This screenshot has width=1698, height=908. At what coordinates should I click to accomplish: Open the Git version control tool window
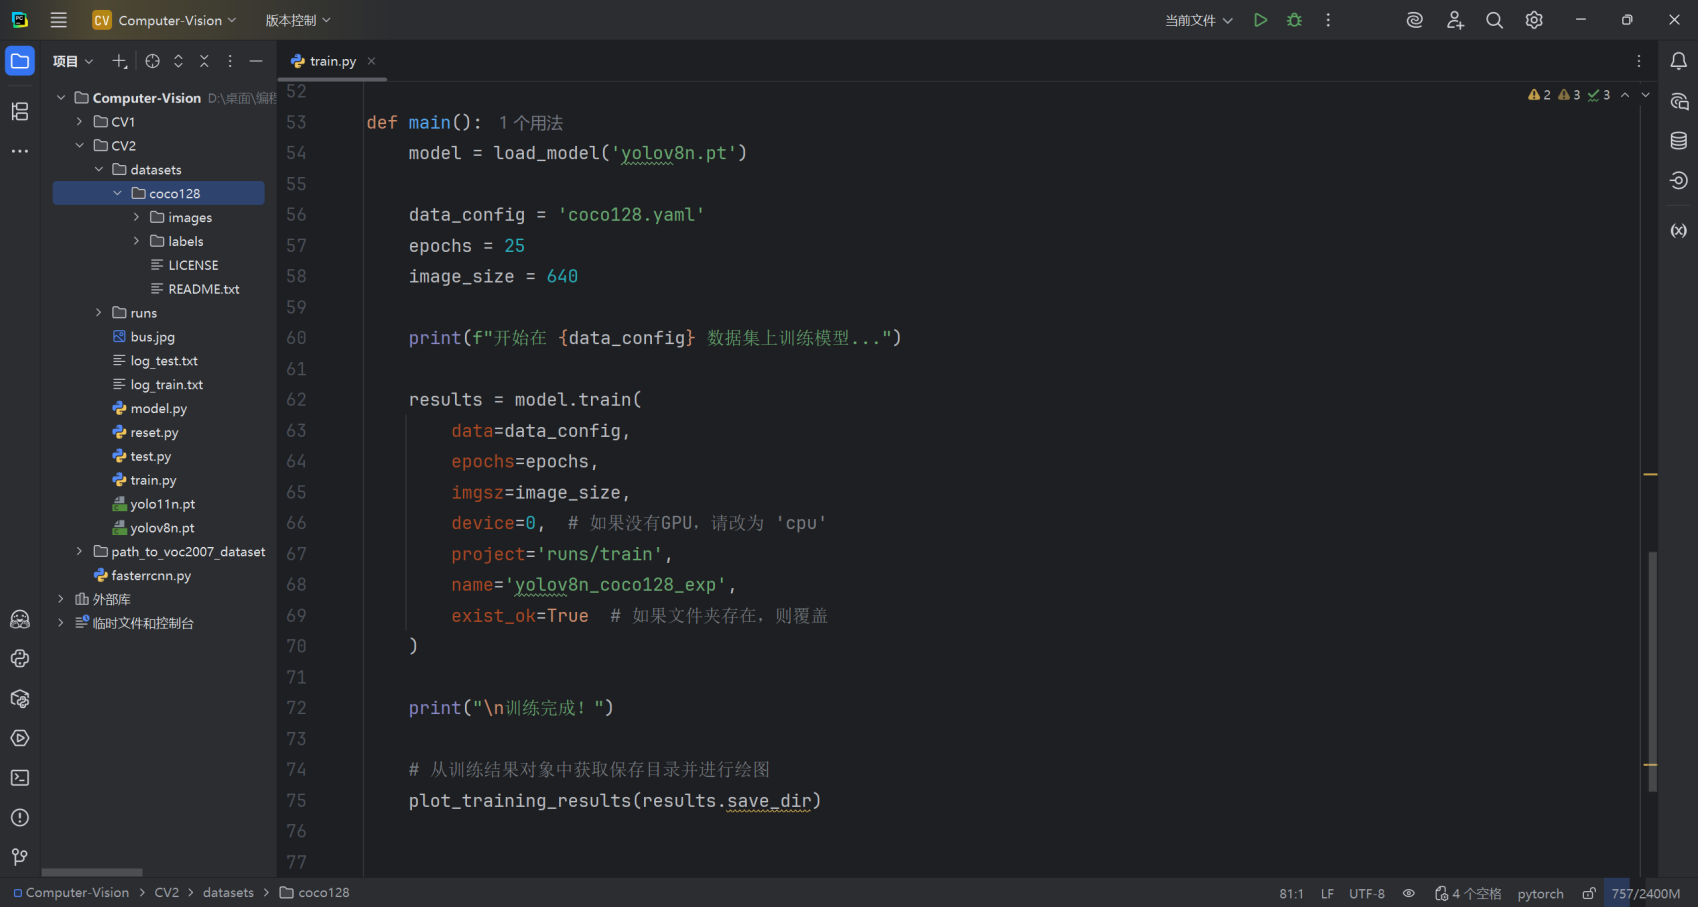pyautogui.click(x=20, y=857)
